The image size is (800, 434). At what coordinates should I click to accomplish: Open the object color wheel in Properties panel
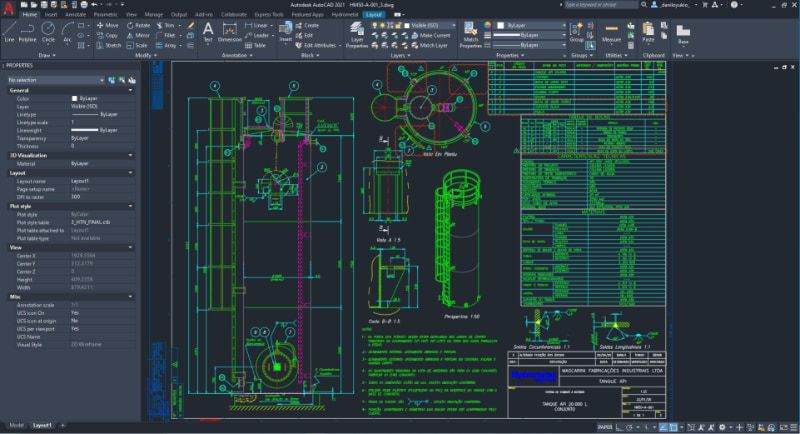coord(487,25)
